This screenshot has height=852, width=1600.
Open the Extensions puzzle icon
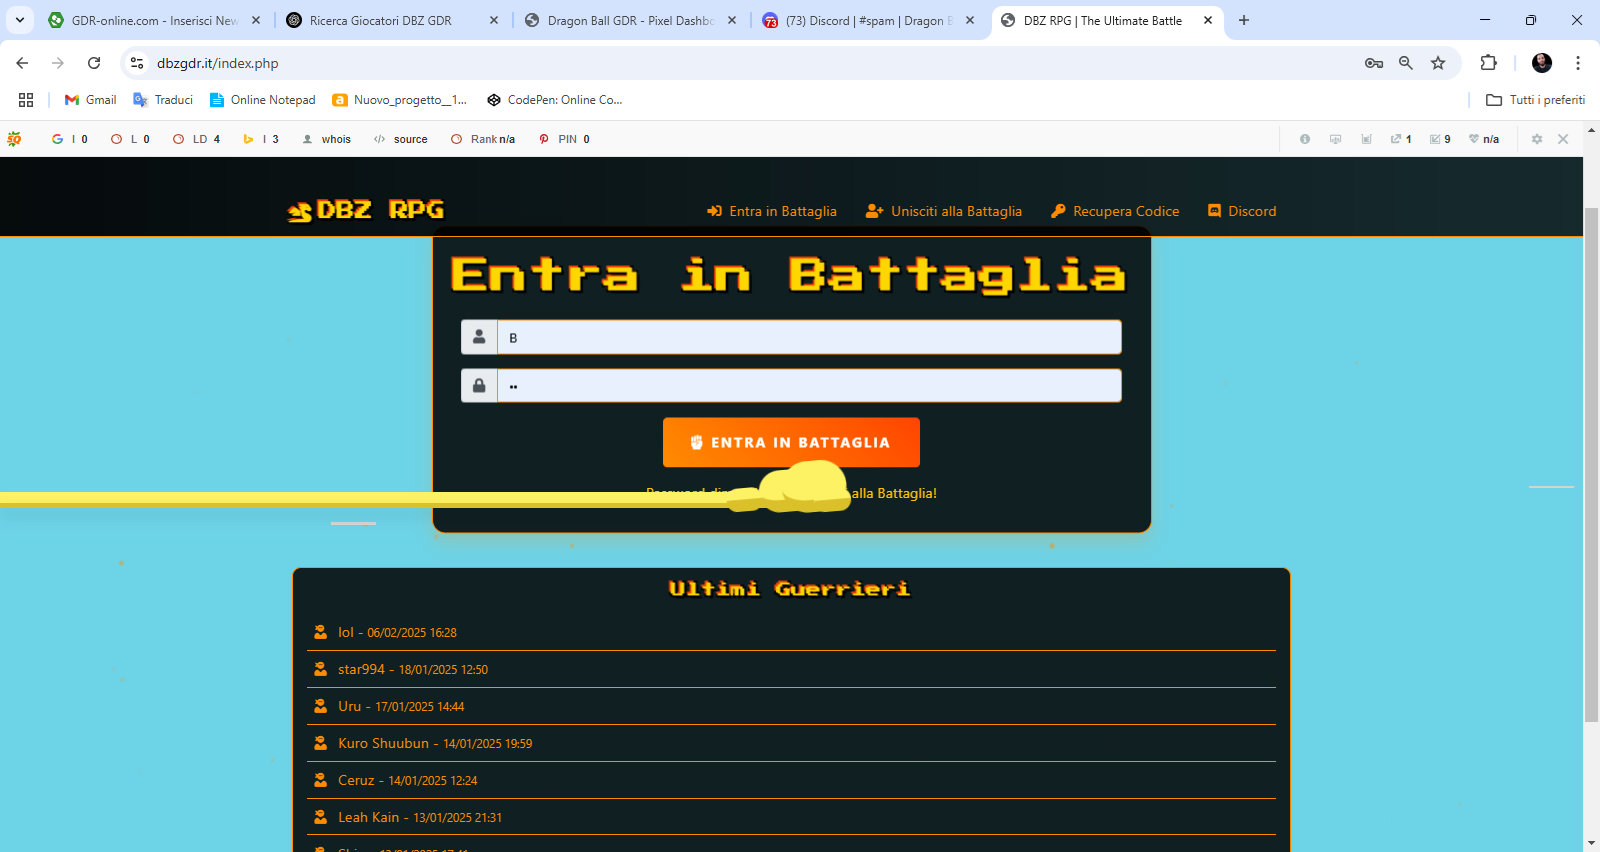pyautogui.click(x=1489, y=63)
